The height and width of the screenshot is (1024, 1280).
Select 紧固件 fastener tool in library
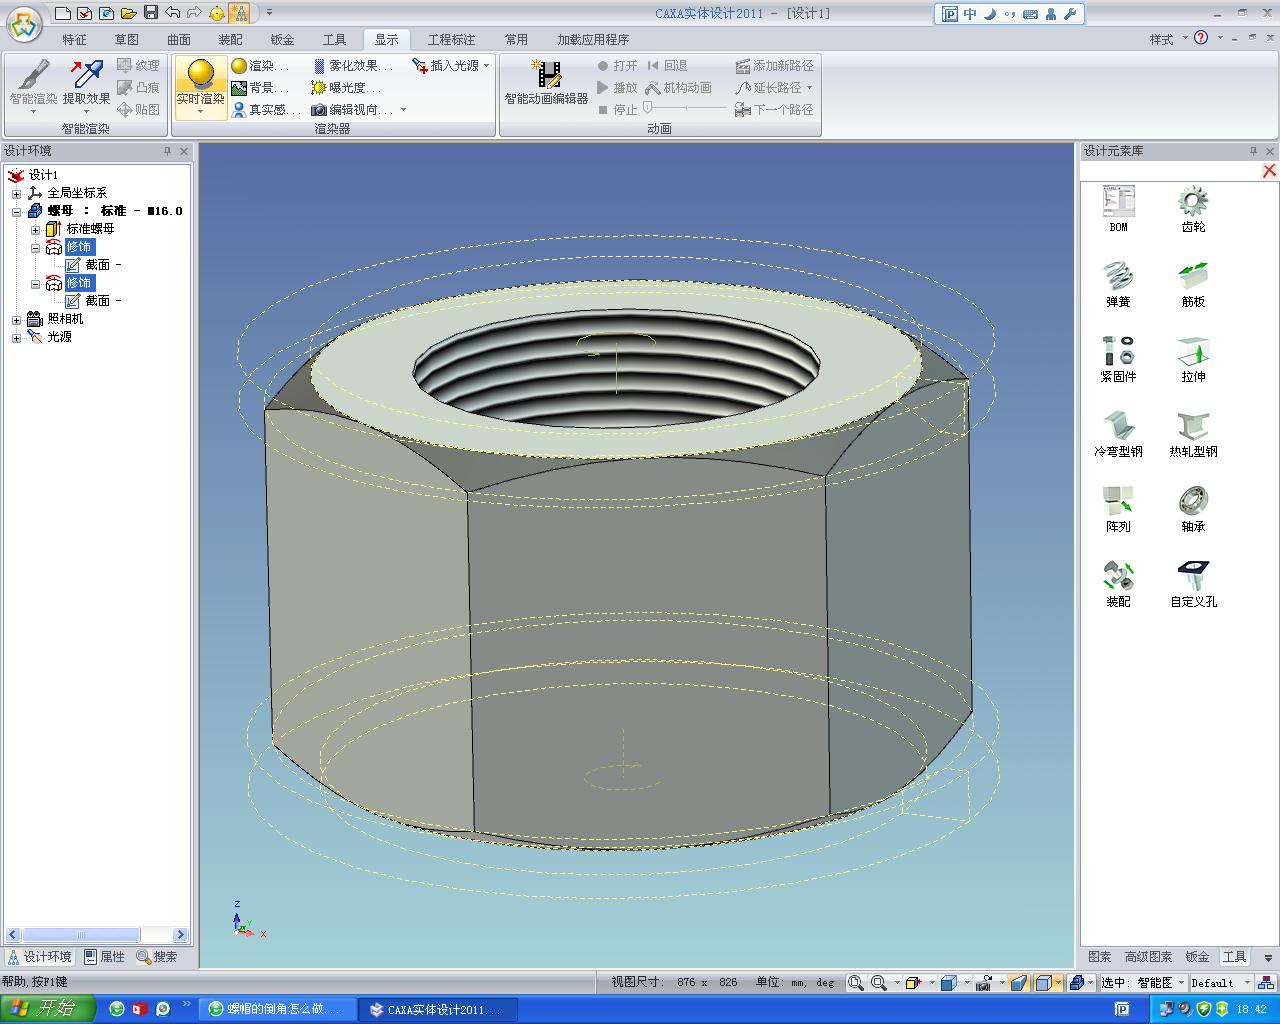tap(1118, 359)
